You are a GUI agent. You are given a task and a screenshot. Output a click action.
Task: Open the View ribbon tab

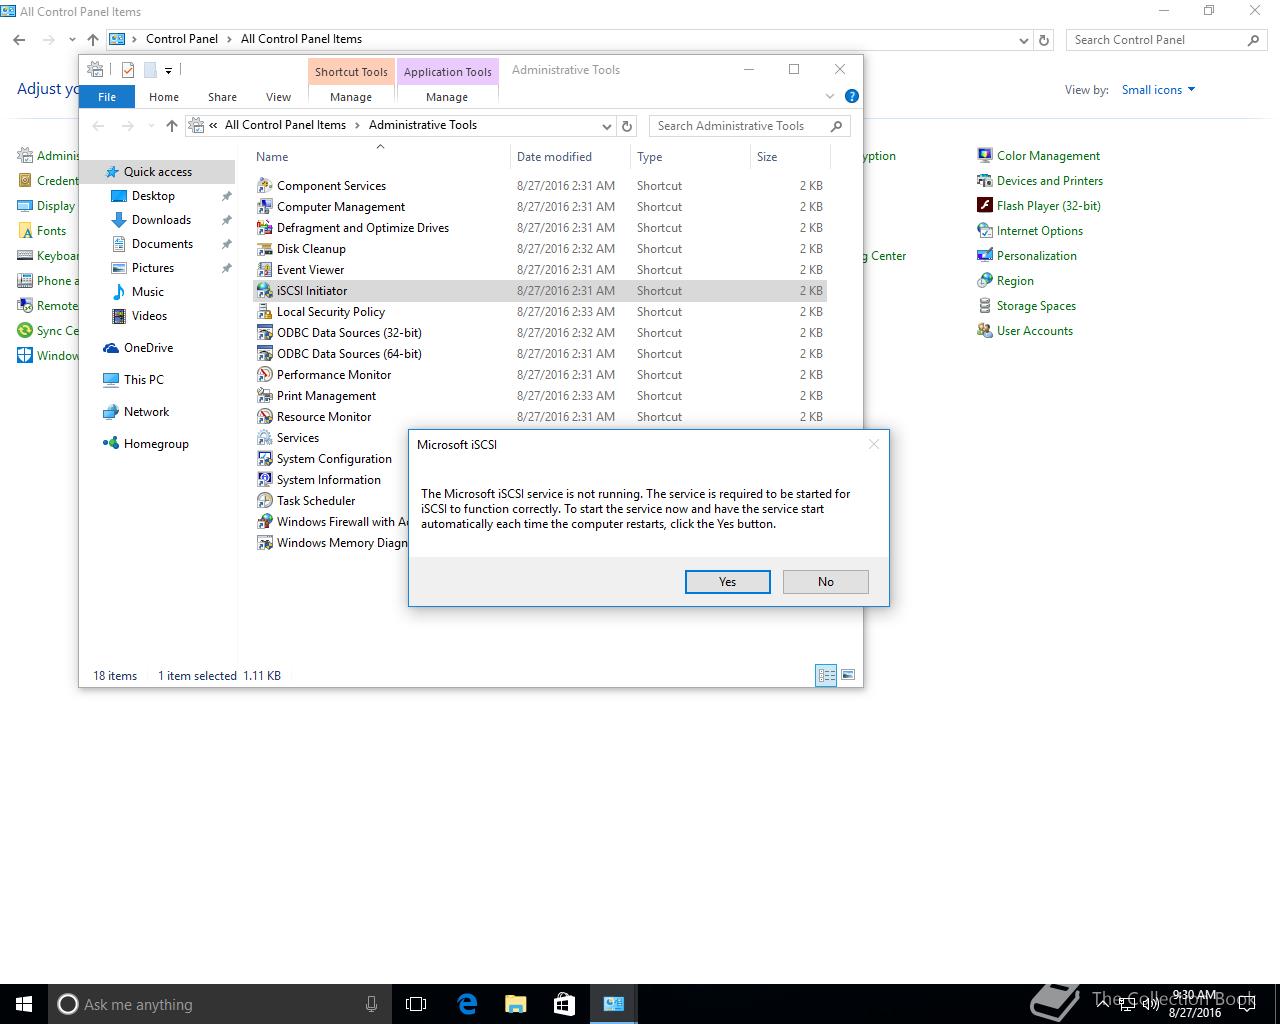[x=278, y=97]
